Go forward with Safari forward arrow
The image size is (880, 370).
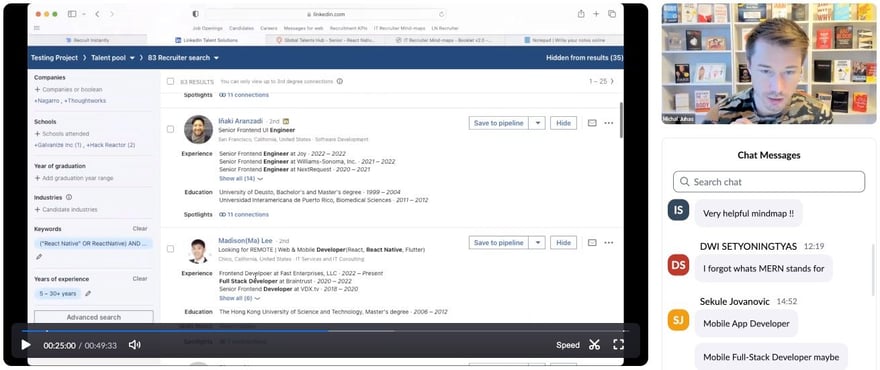(x=112, y=14)
